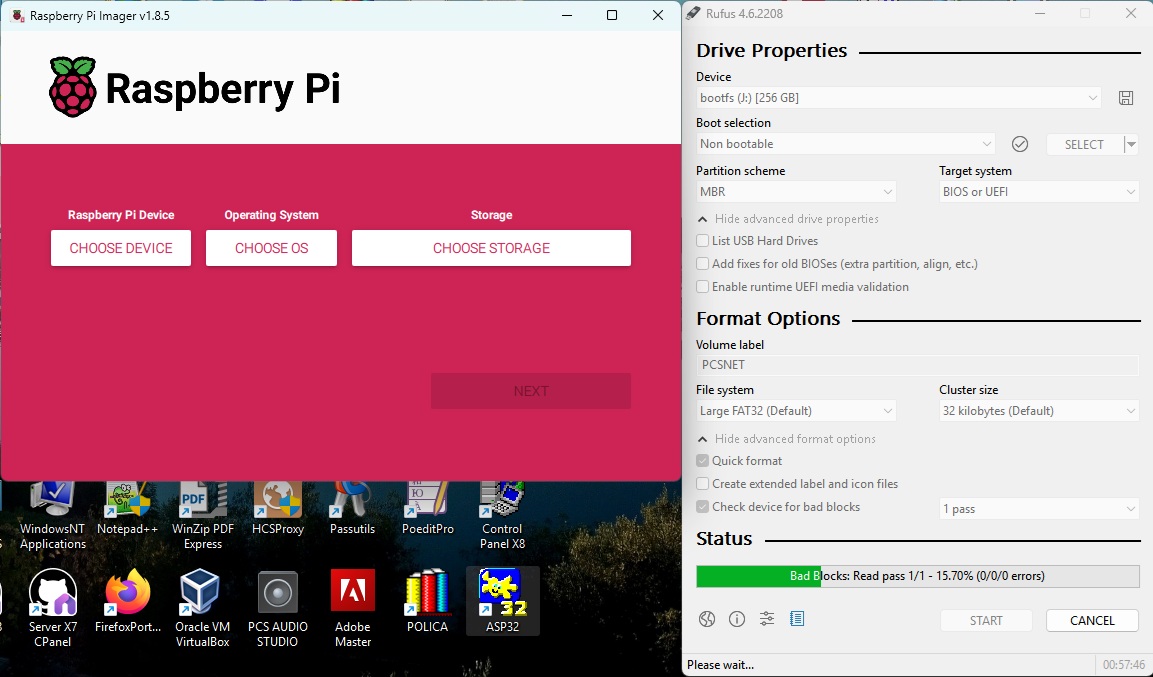
Task: Click Raspberry Pi logo in Imager
Action: 73,87
